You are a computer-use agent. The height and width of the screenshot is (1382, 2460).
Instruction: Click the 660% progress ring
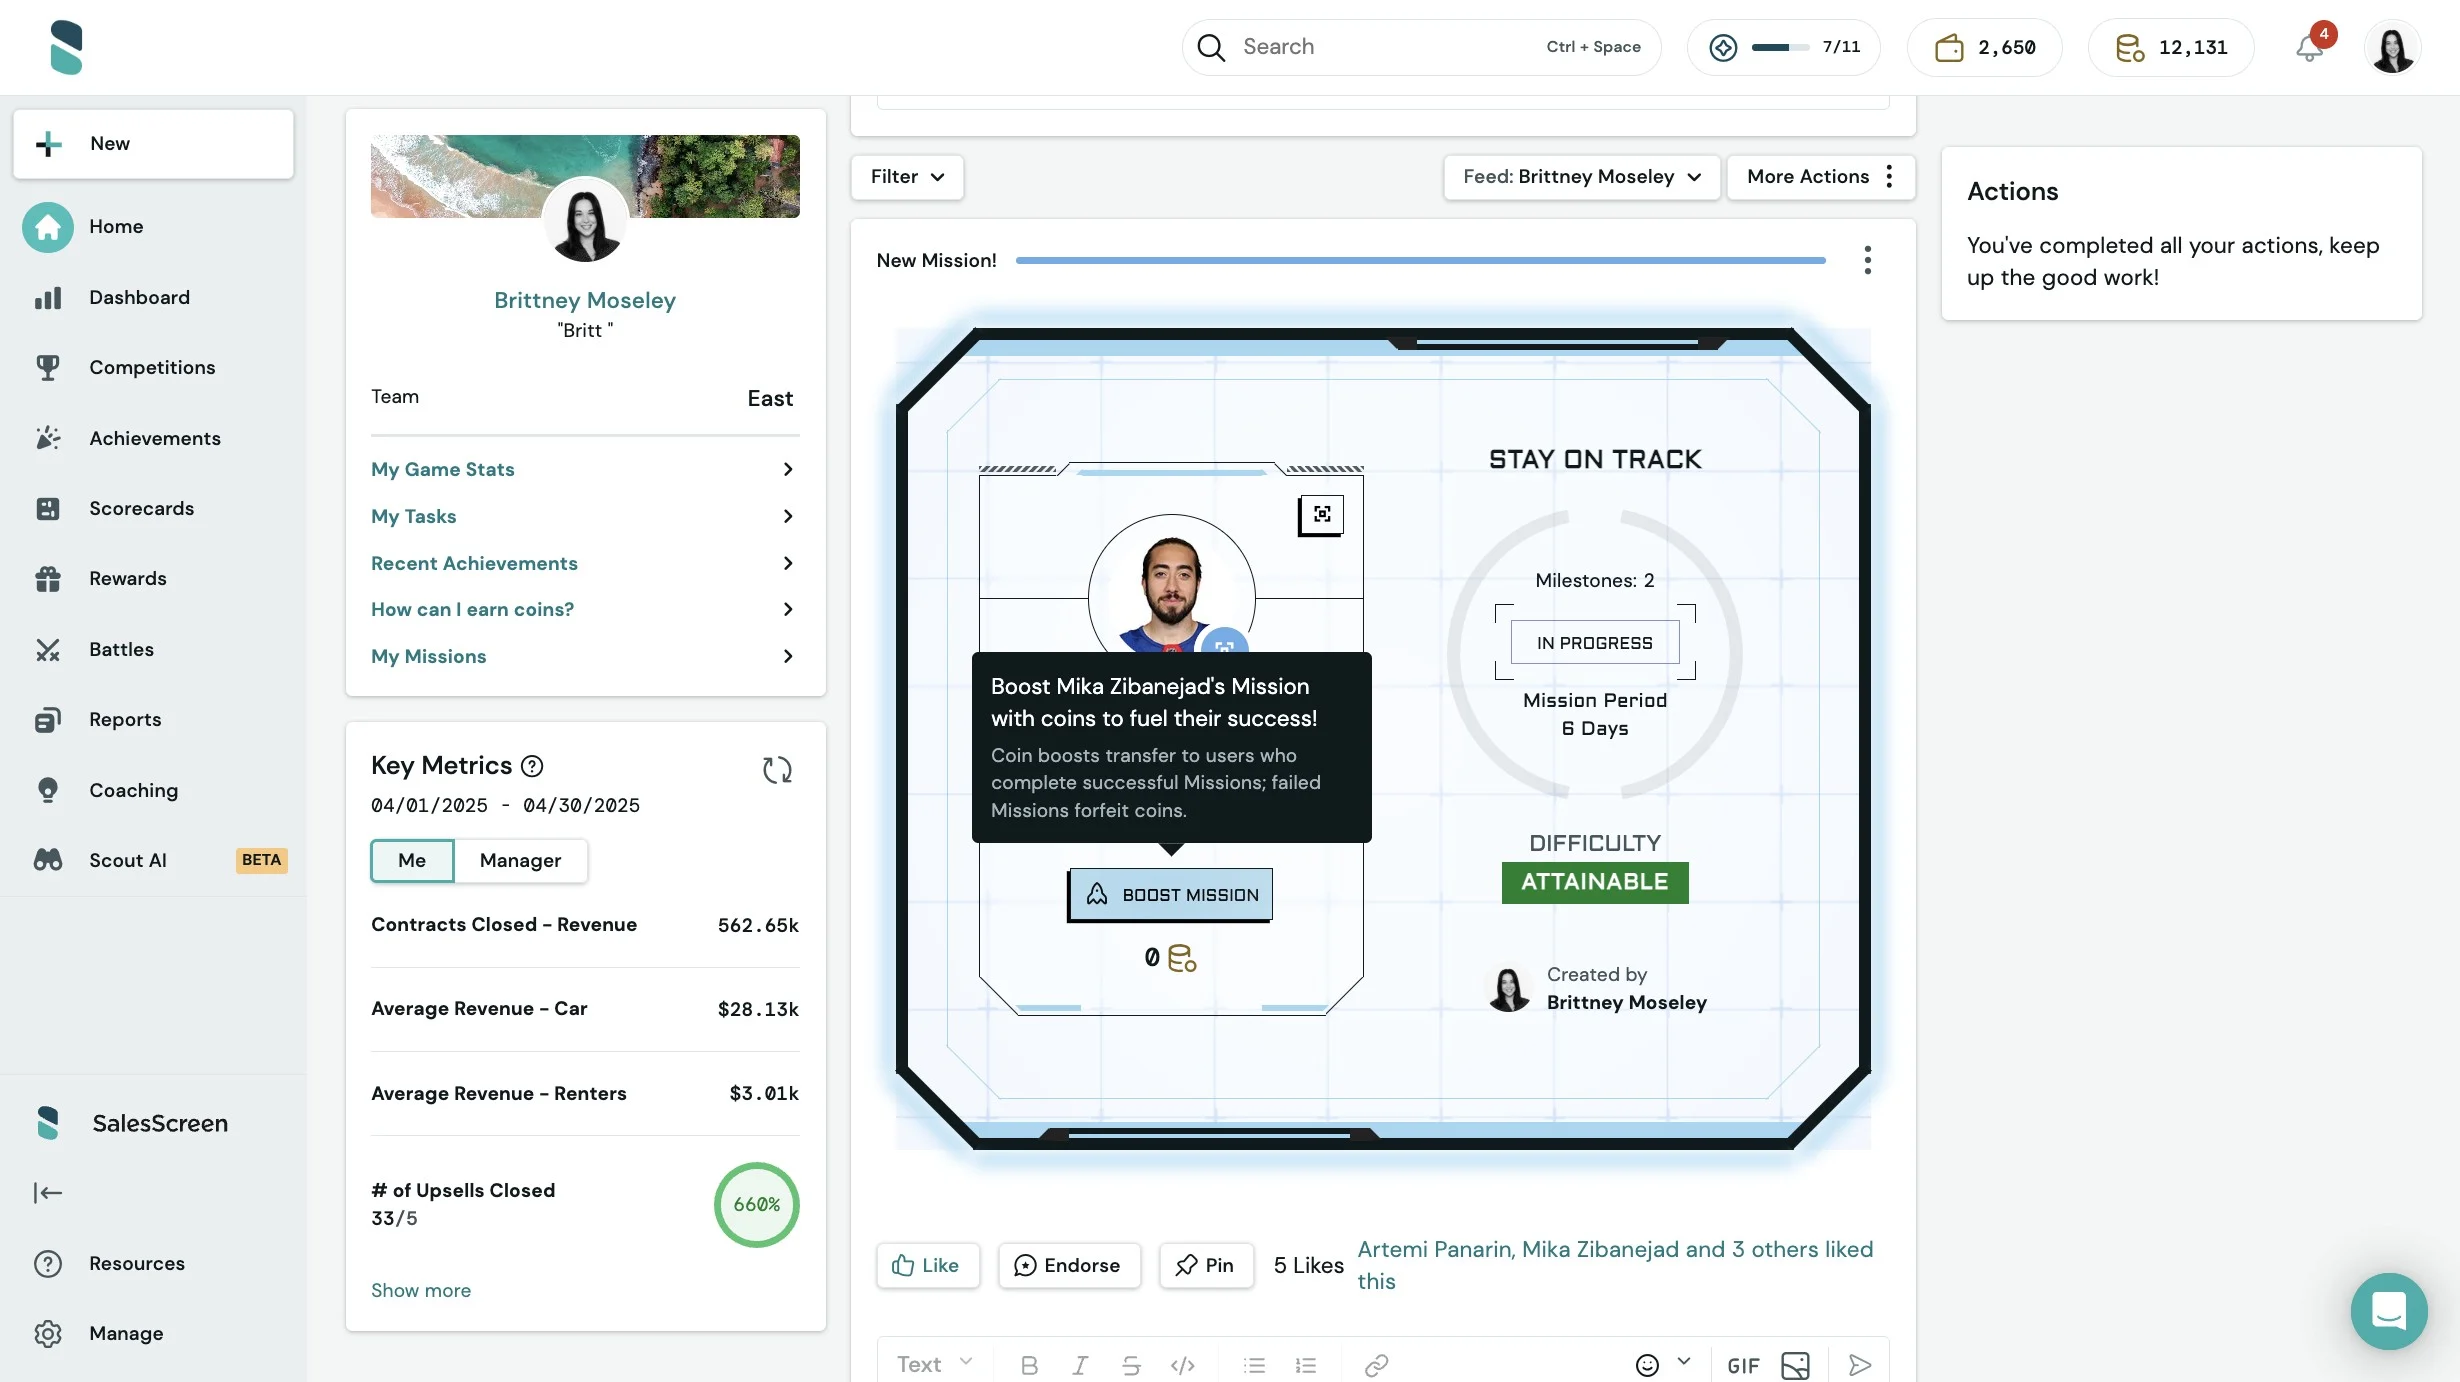757,1205
